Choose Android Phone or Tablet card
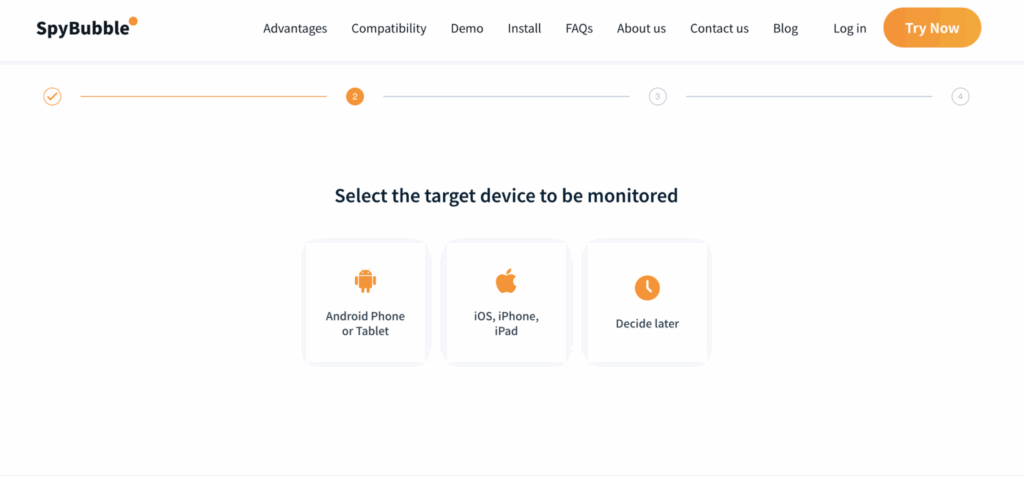The width and height of the screenshot is (1024, 477). [x=366, y=302]
